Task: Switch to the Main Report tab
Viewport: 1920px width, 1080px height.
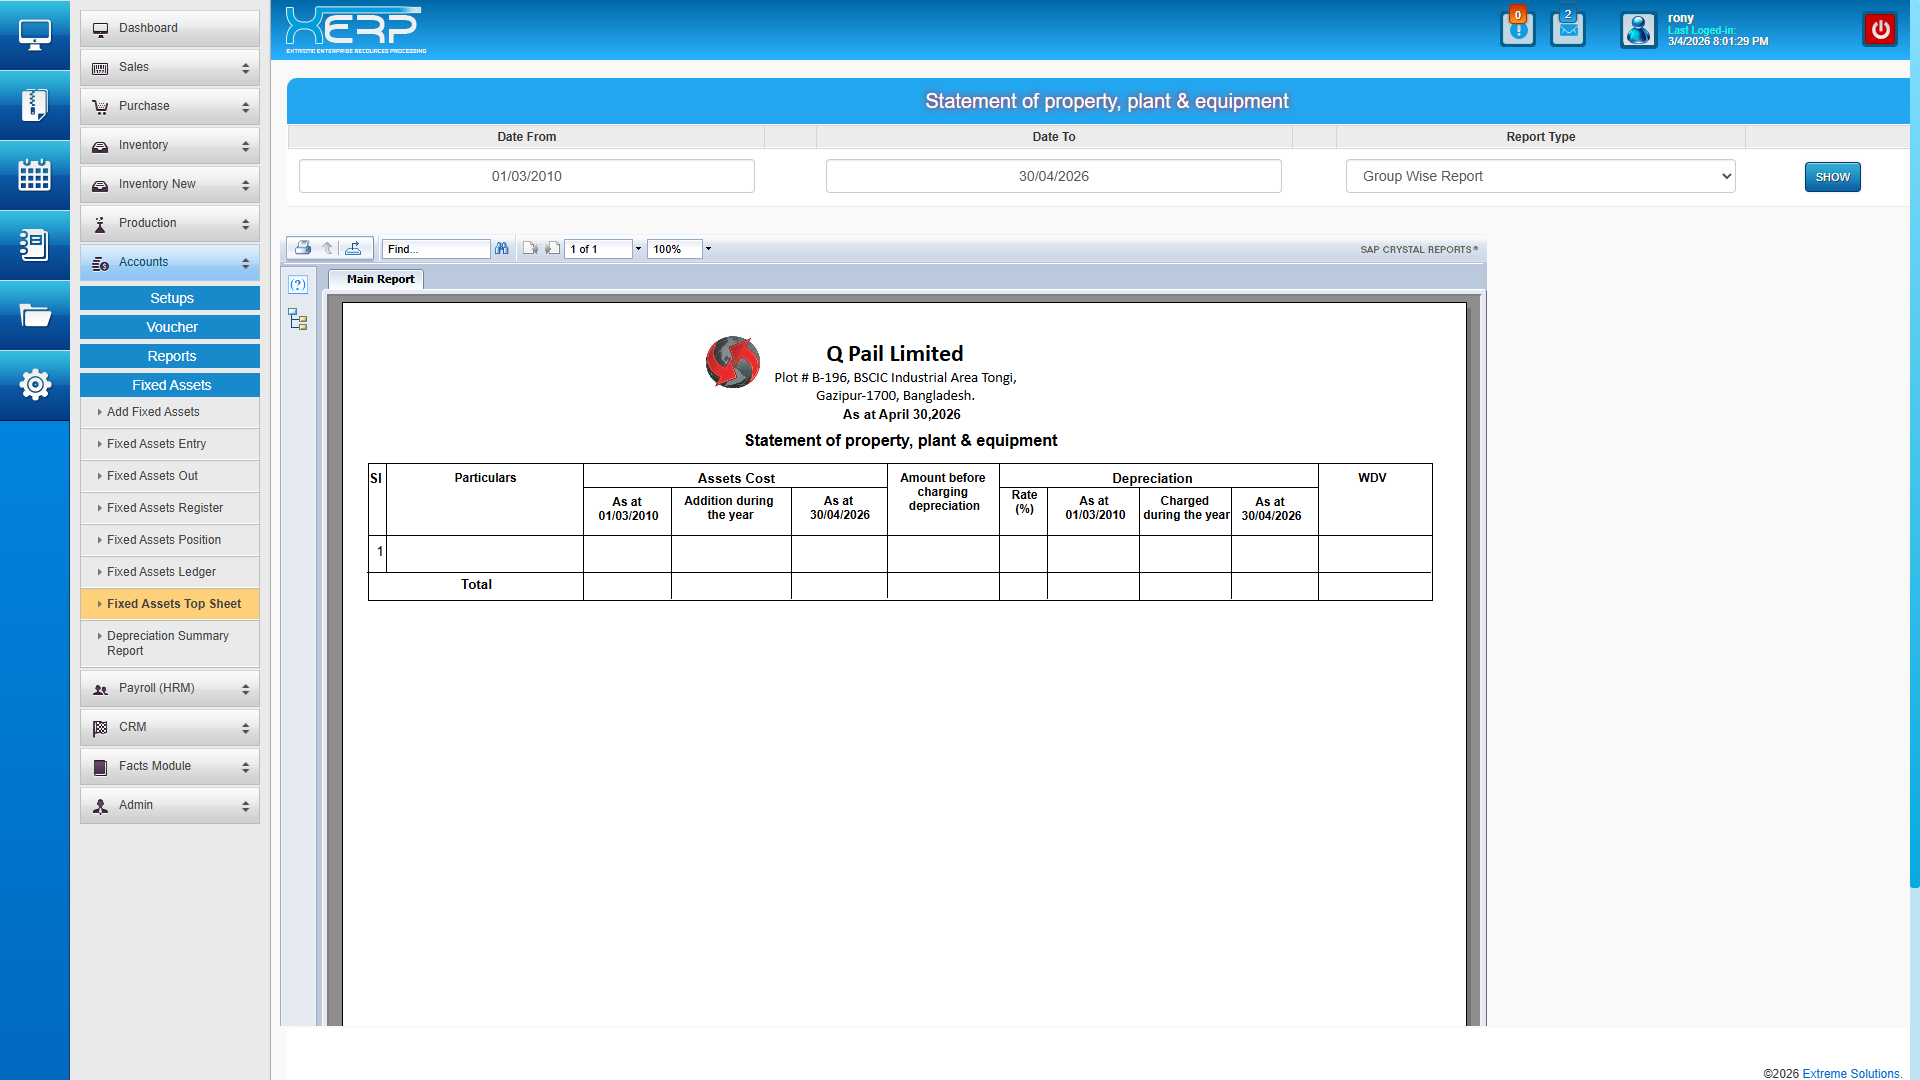Action: tap(380, 279)
